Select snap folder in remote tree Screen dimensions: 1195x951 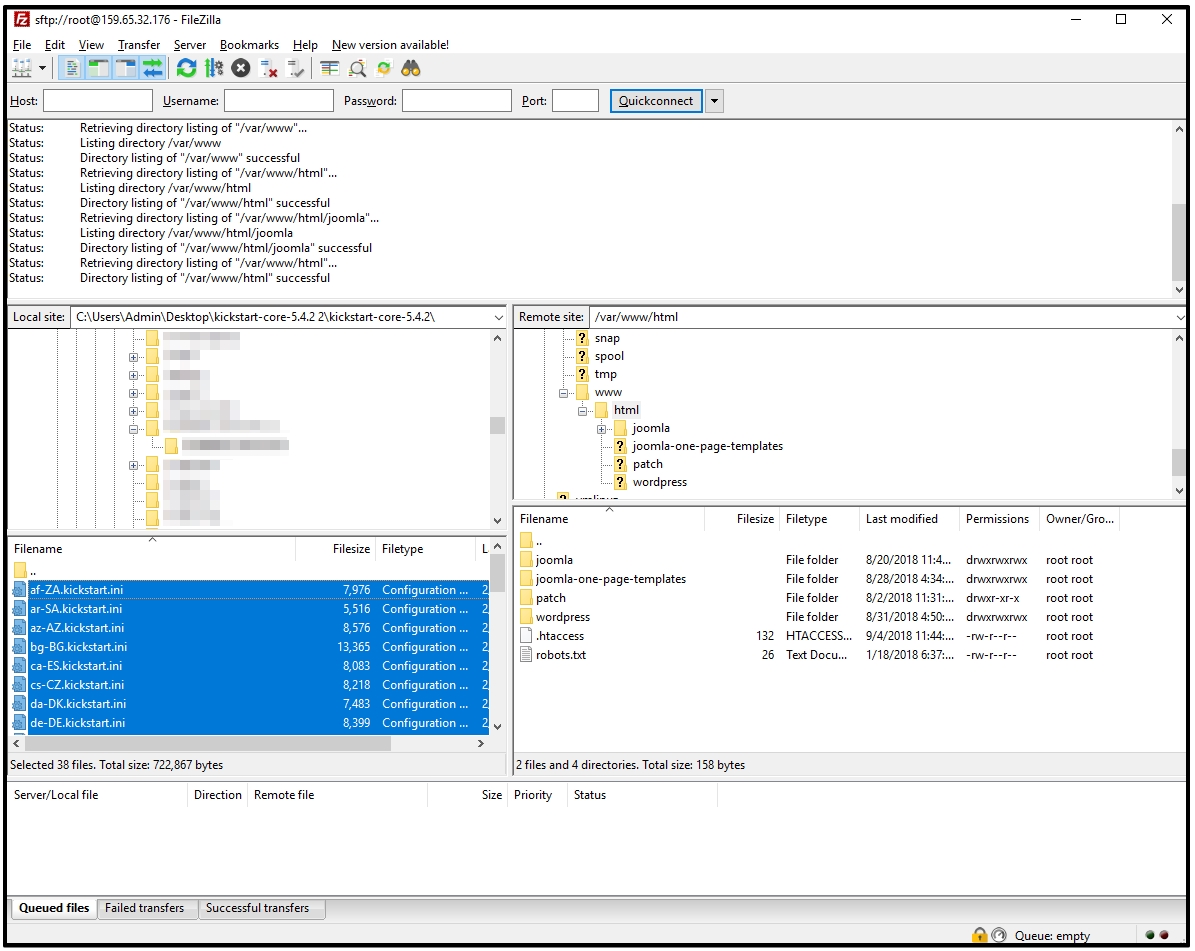pyautogui.click(x=607, y=338)
